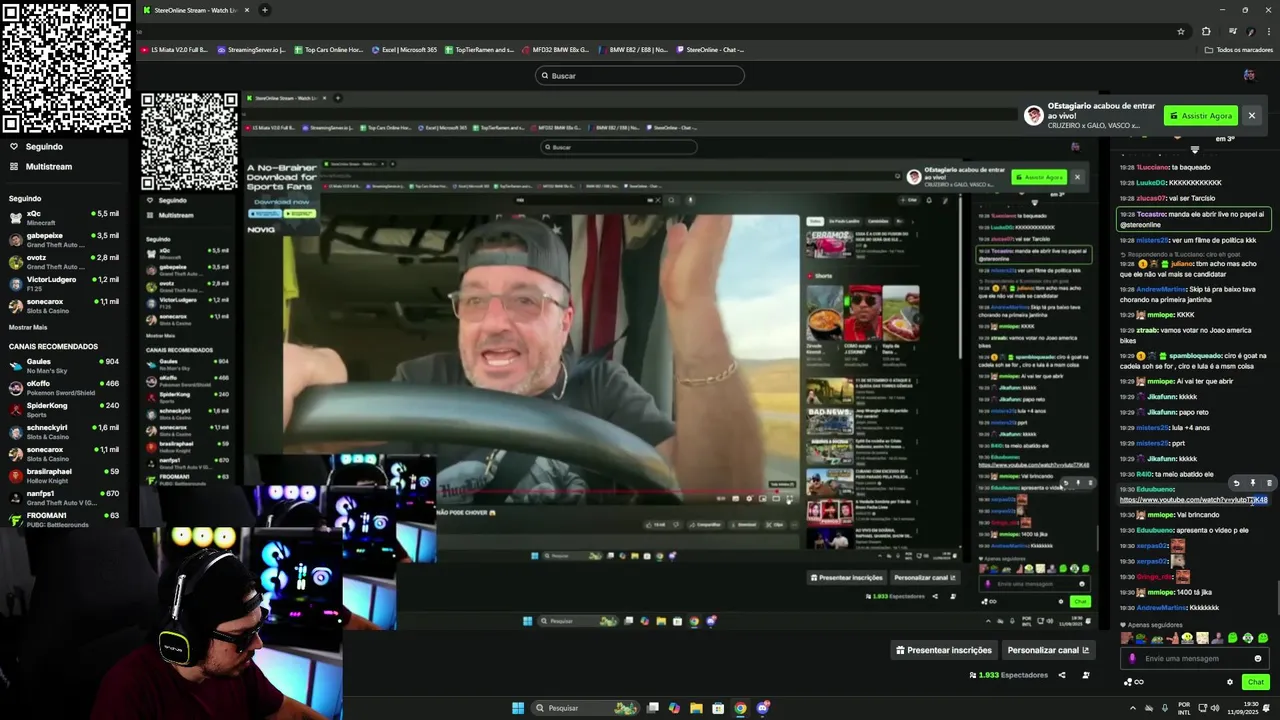Open nanfps1 recommended channel

coord(64,497)
